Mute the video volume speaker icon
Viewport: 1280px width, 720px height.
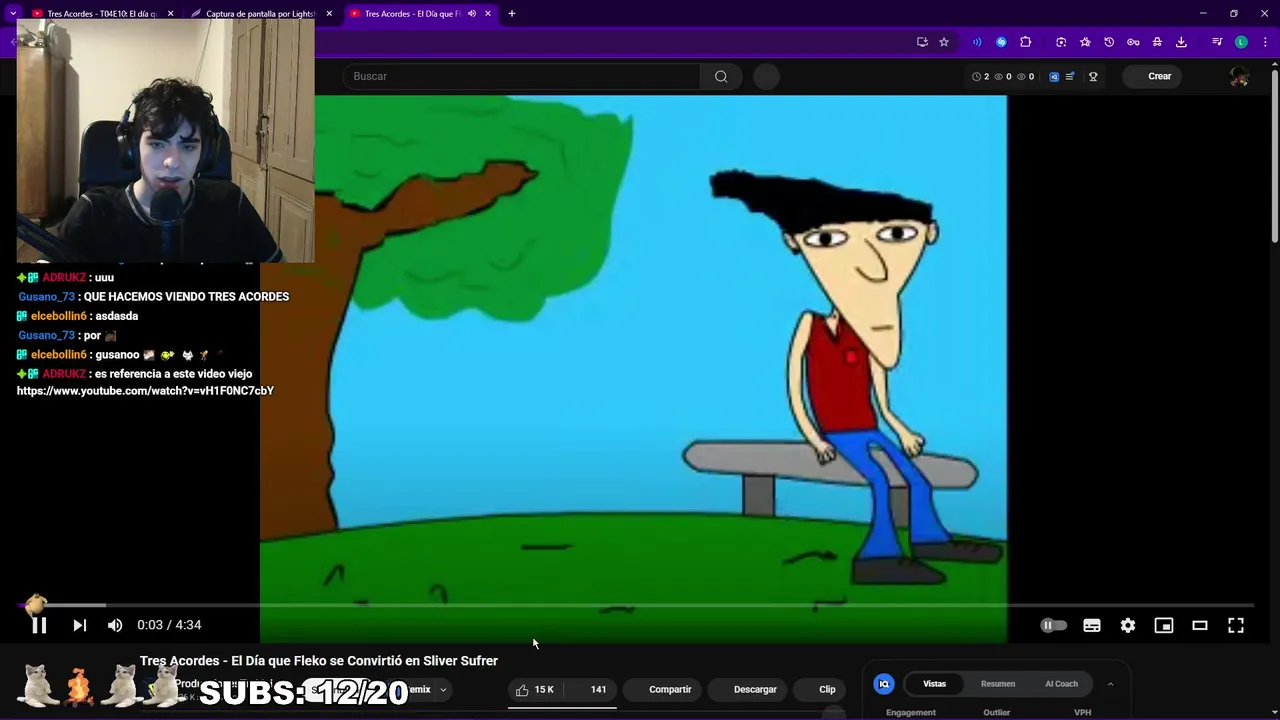coord(115,625)
